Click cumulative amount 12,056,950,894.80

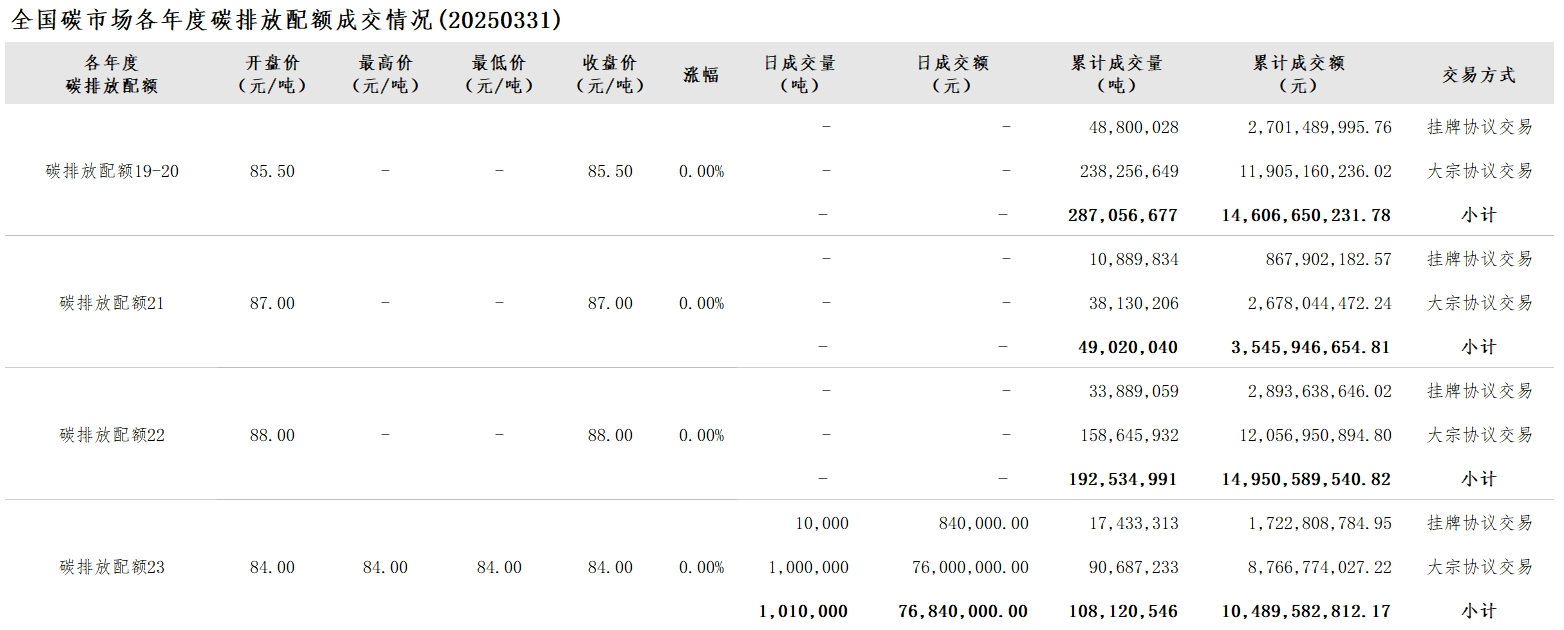1315,435
